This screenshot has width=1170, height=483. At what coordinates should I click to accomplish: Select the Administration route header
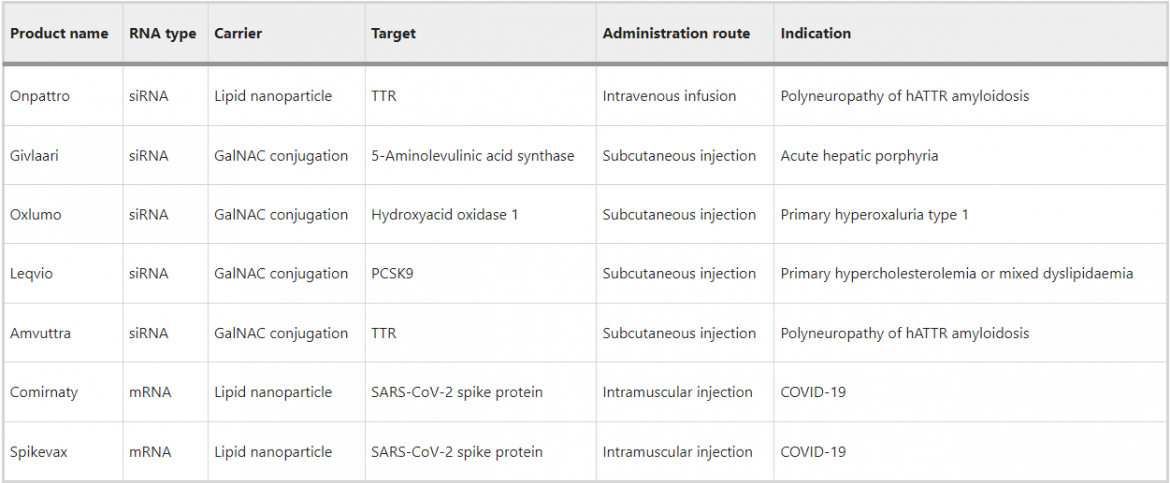click(x=676, y=34)
